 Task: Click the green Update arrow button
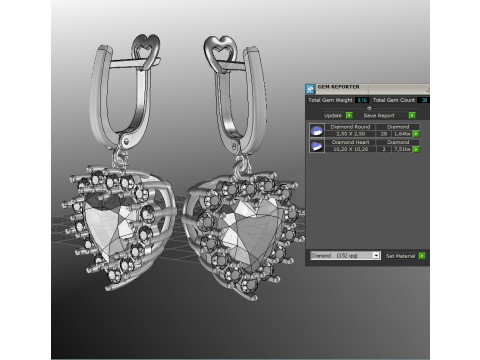[349, 115]
